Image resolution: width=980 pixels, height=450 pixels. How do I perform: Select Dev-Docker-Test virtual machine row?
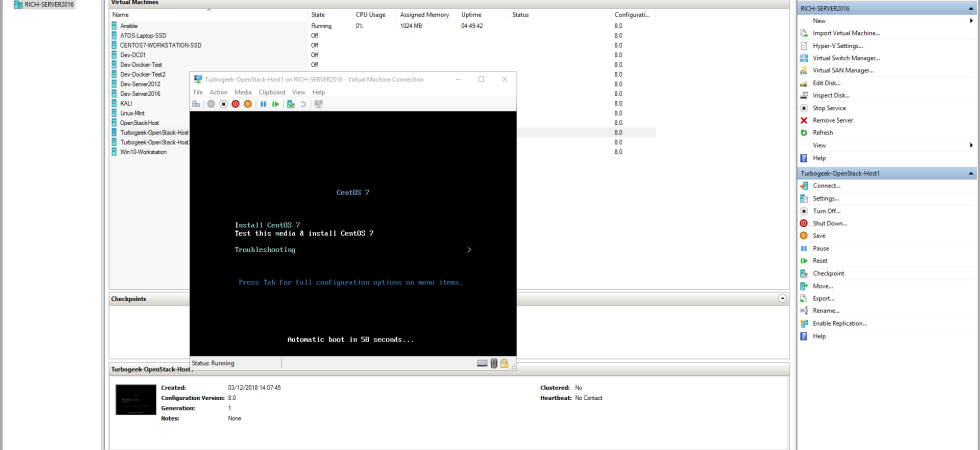(382, 64)
